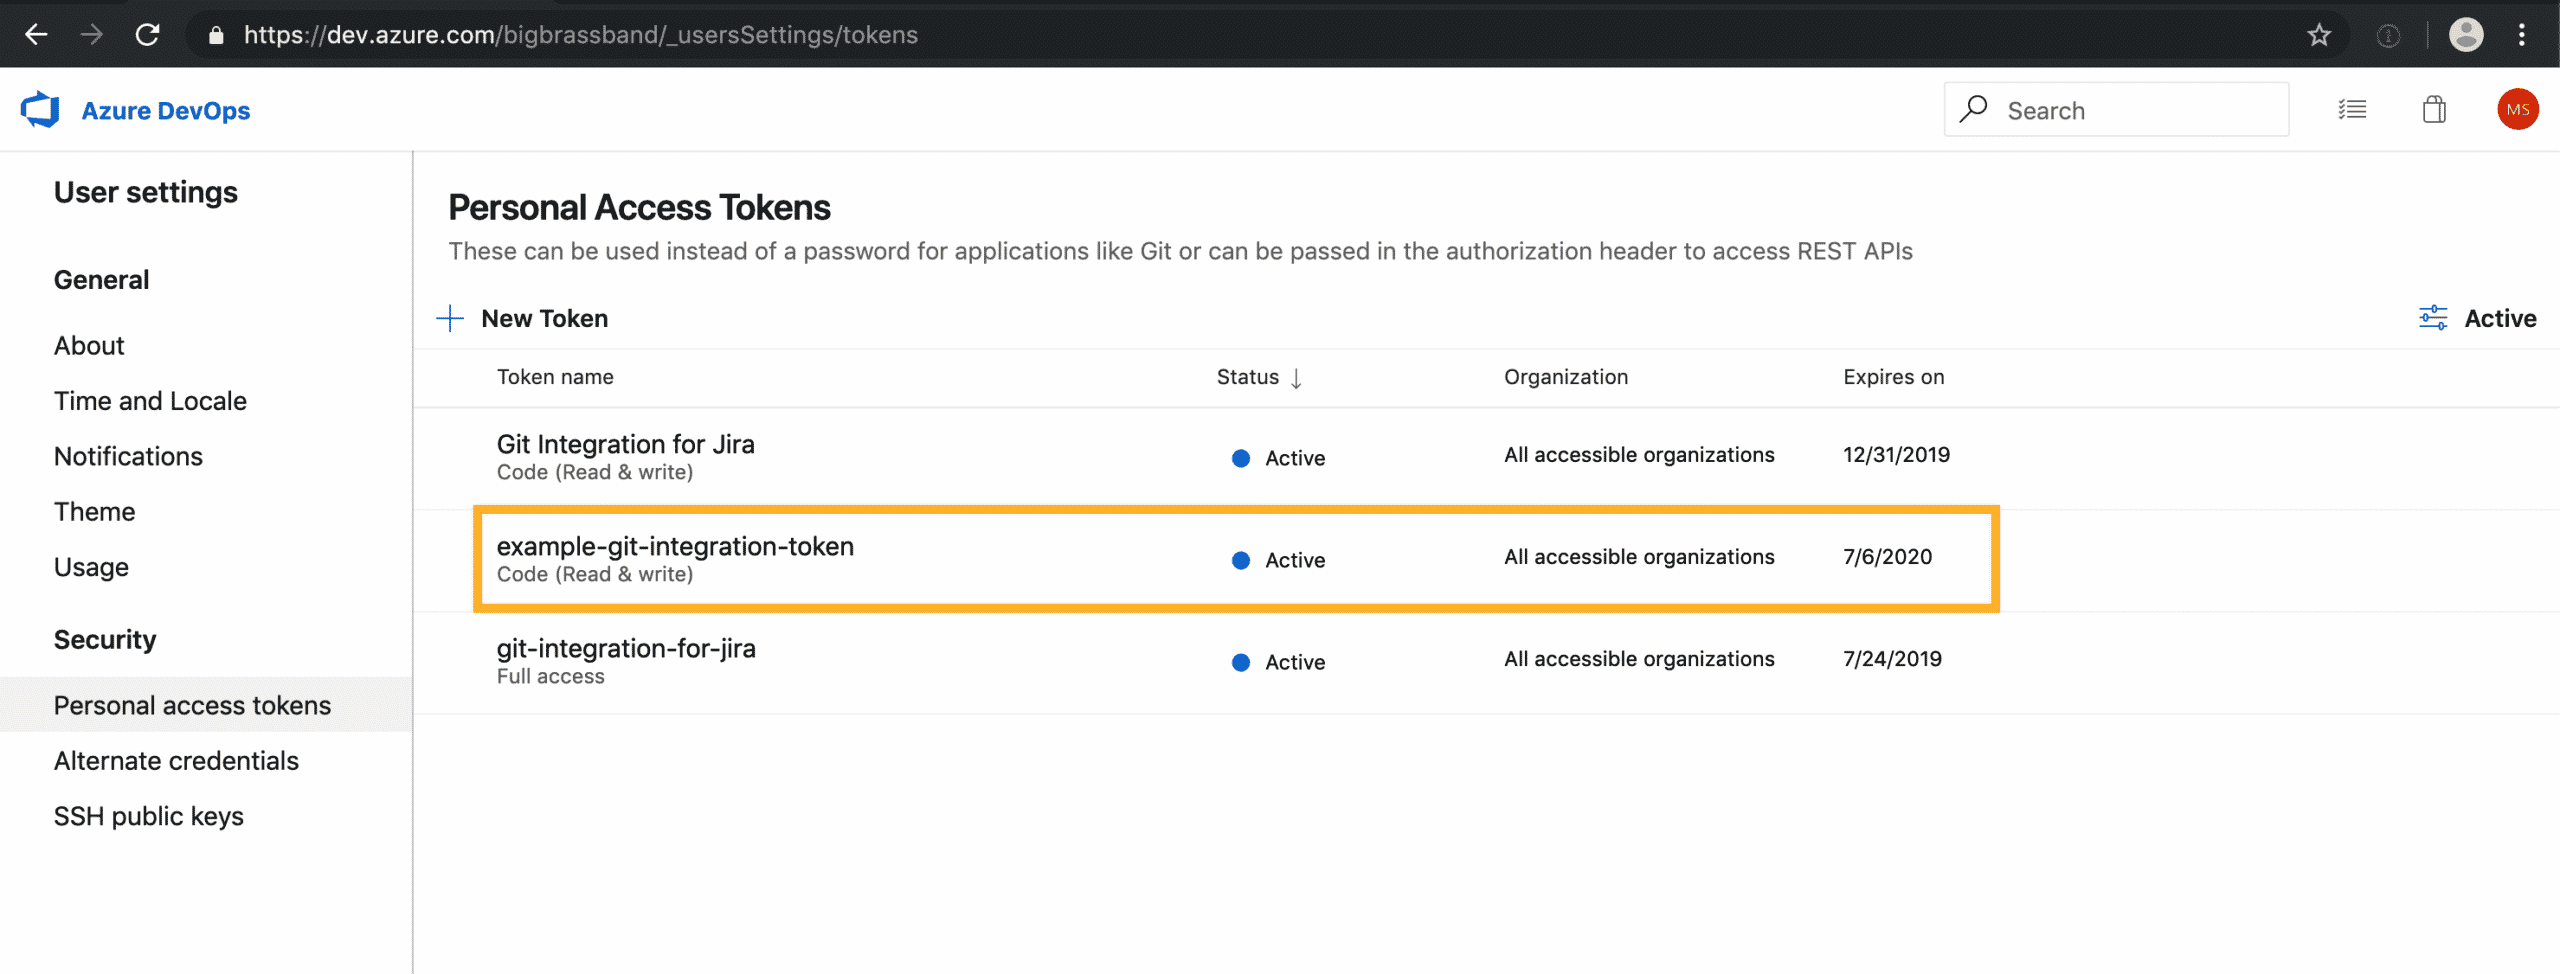Click Active status of example-git-integration-token

pyautogui.click(x=1278, y=560)
